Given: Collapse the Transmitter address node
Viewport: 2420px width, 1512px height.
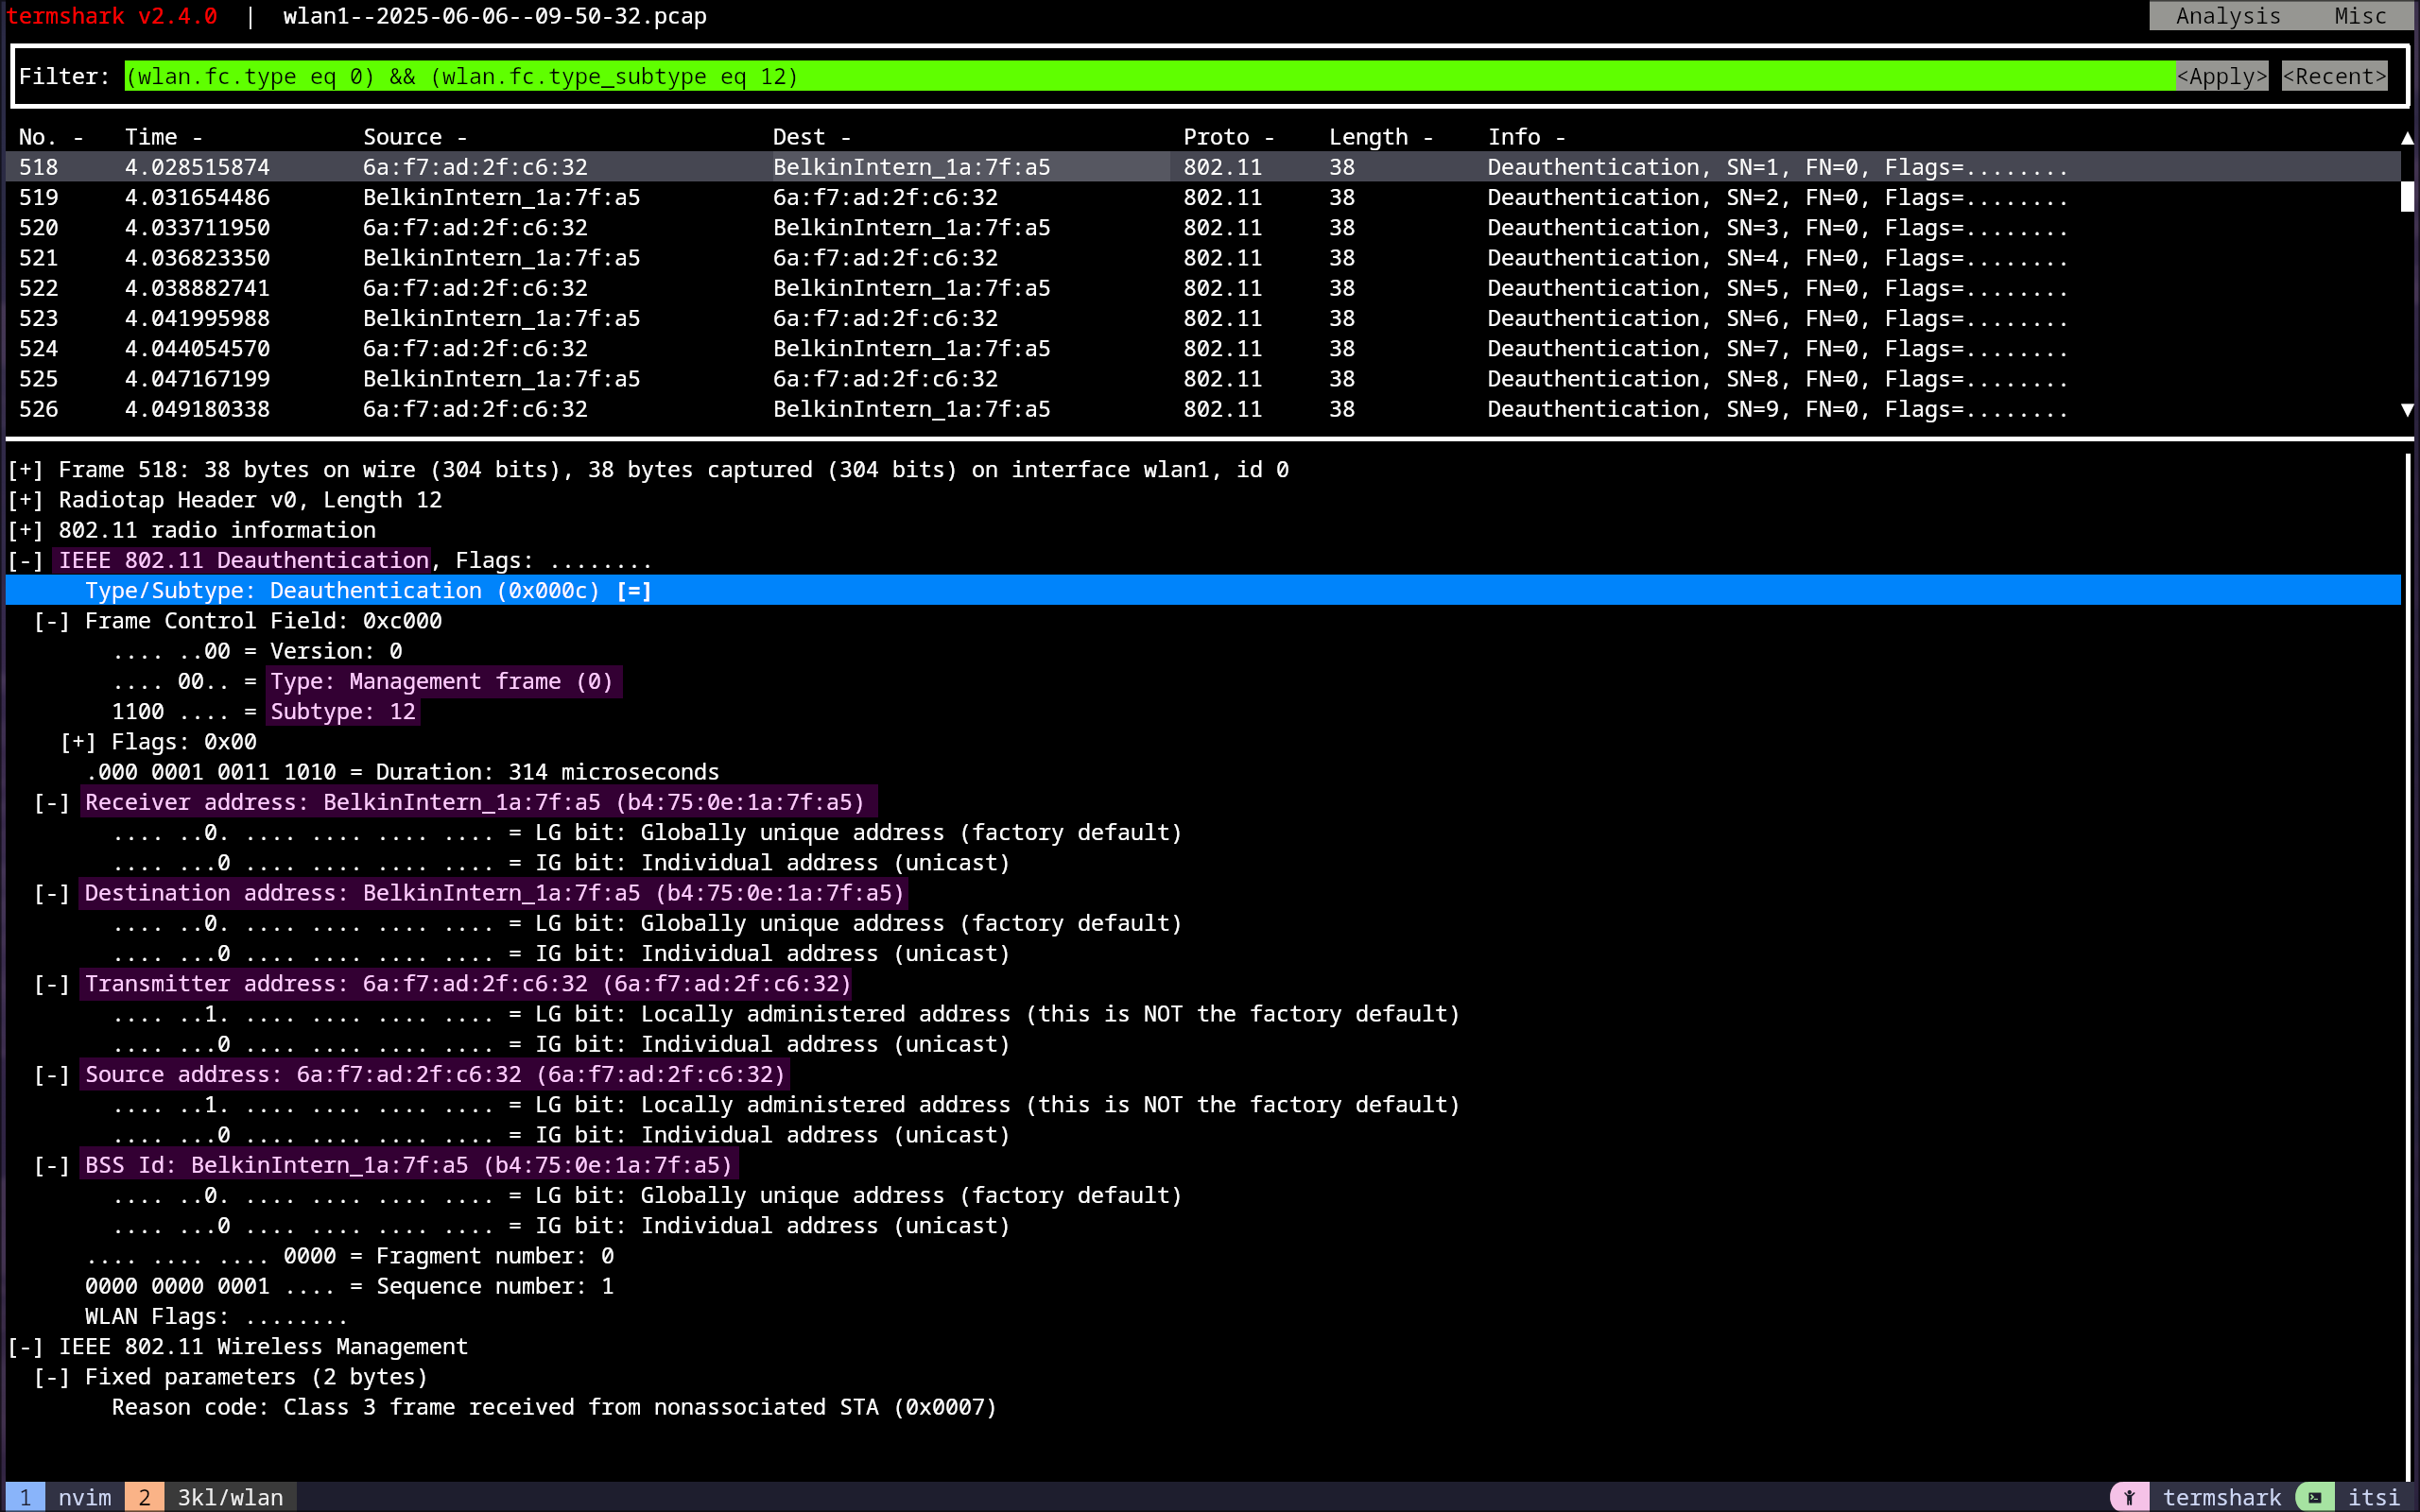Looking at the screenshot, I should click(x=52, y=984).
